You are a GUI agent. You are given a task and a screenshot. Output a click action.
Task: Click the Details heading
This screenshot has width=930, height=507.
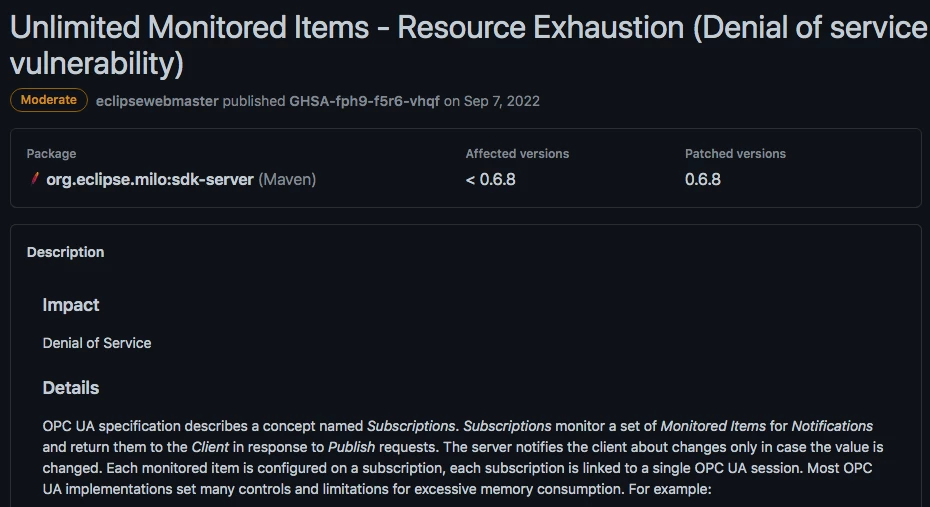click(x=71, y=387)
